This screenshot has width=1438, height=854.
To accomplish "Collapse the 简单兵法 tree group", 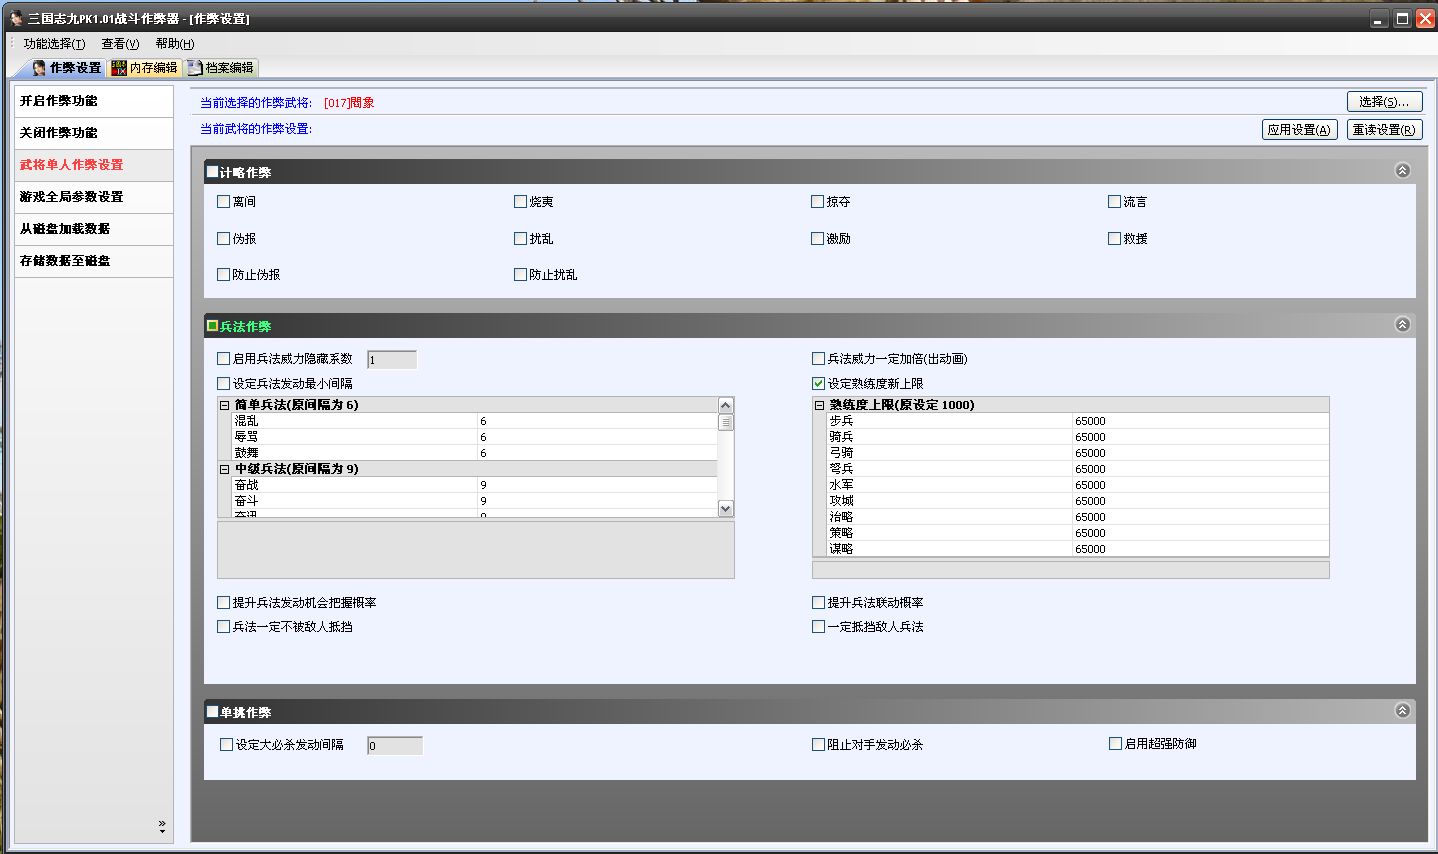I will (225, 405).
